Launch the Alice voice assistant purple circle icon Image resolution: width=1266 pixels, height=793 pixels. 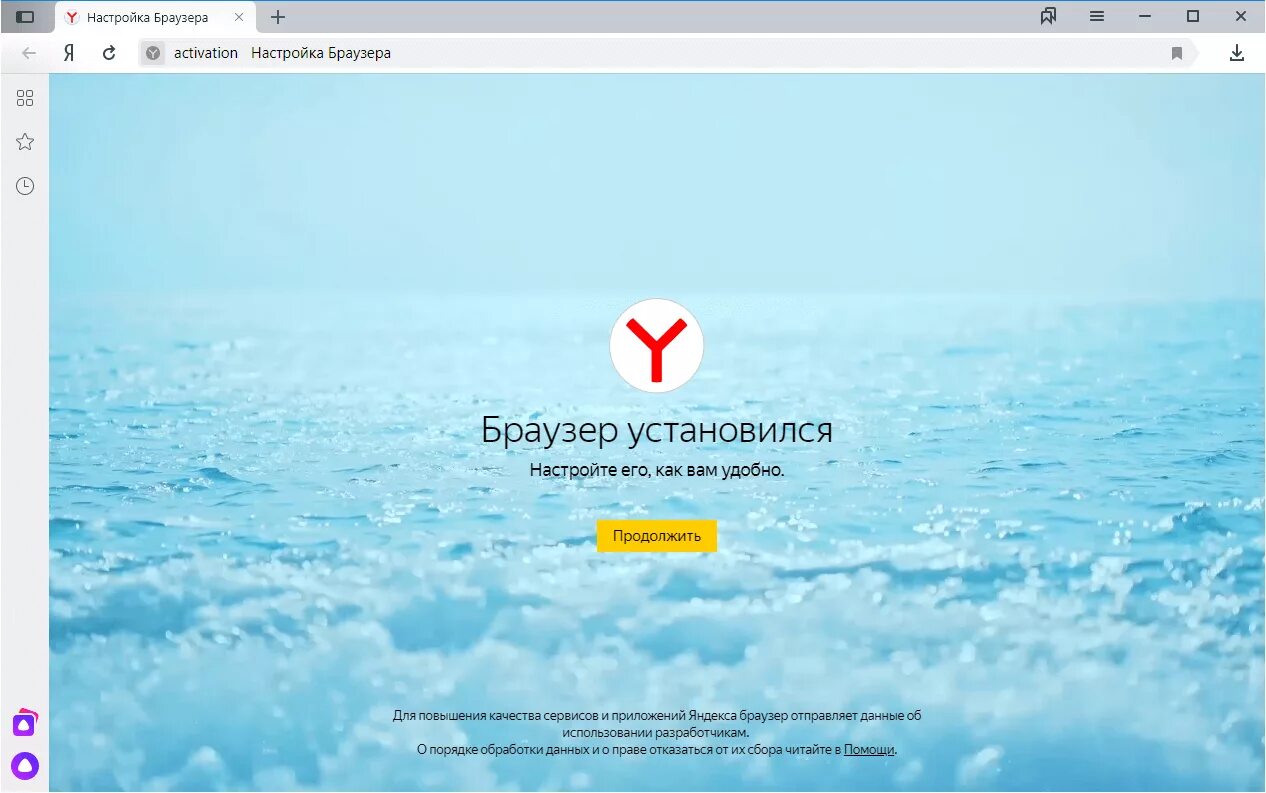25,766
